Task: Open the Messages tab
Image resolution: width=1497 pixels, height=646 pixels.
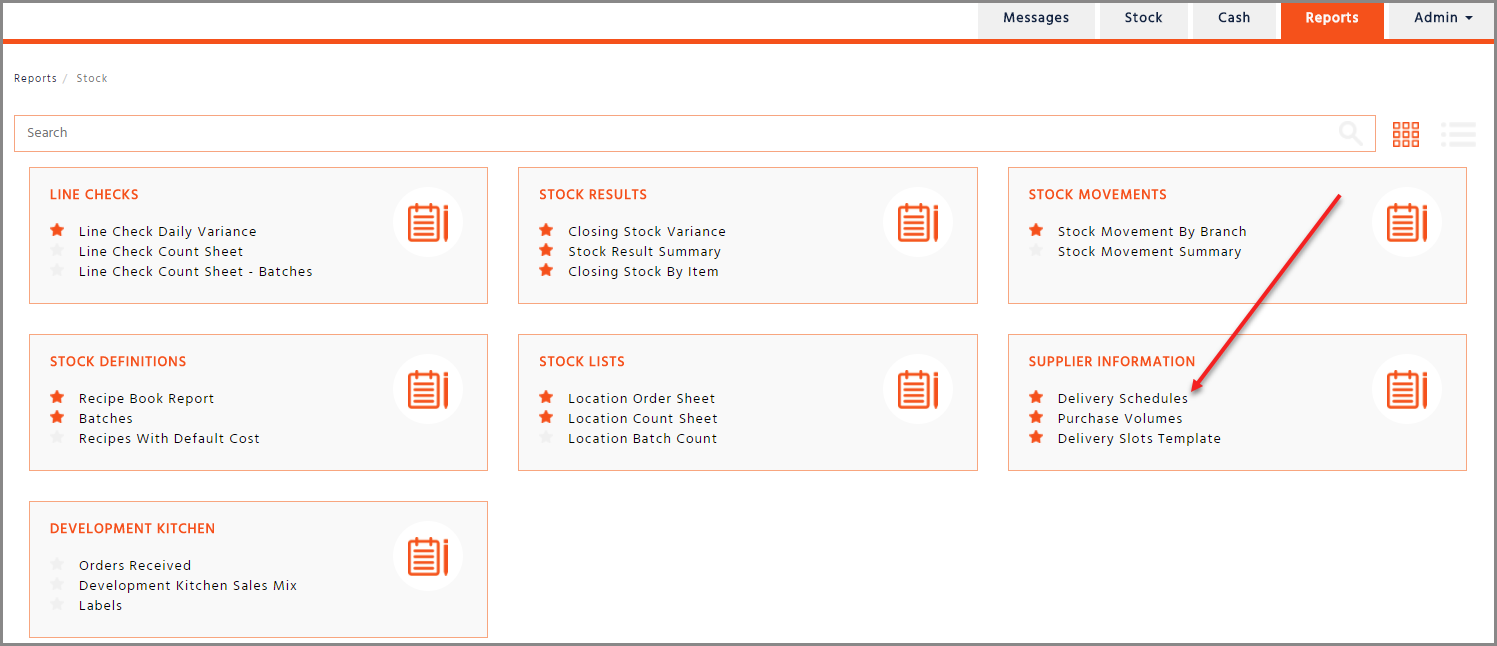Action: click(x=1036, y=18)
